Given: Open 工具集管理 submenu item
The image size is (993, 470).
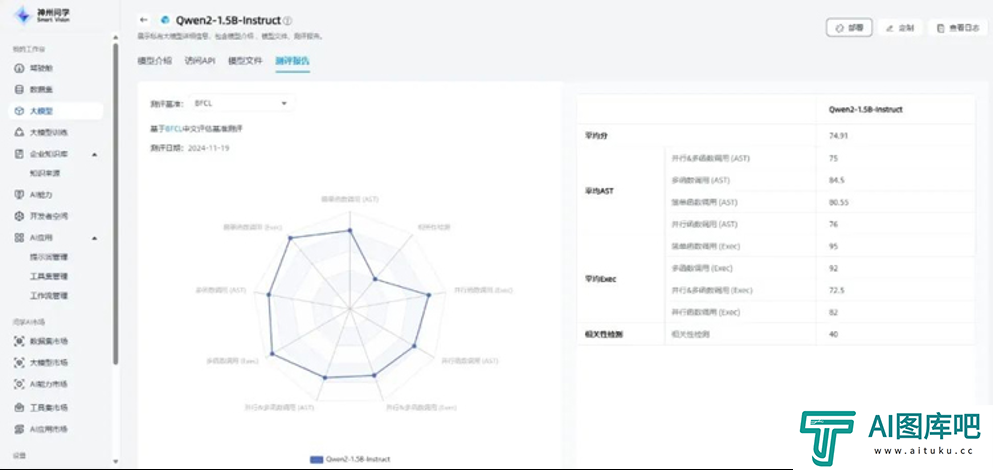Looking at the screenshot, I should [49, 276].
